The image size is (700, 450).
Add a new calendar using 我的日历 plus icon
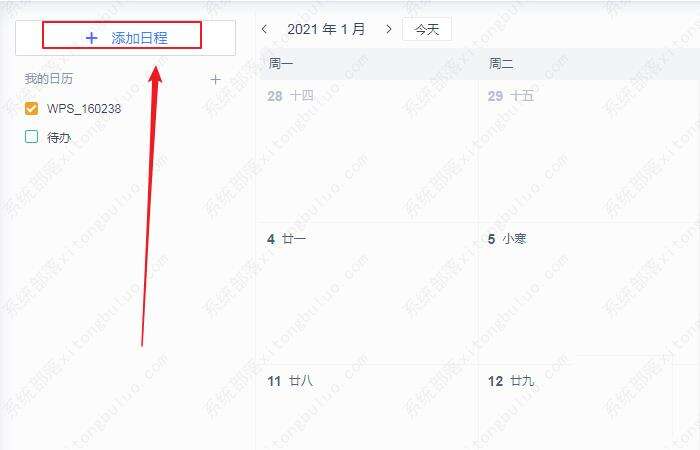coord(215,79)
